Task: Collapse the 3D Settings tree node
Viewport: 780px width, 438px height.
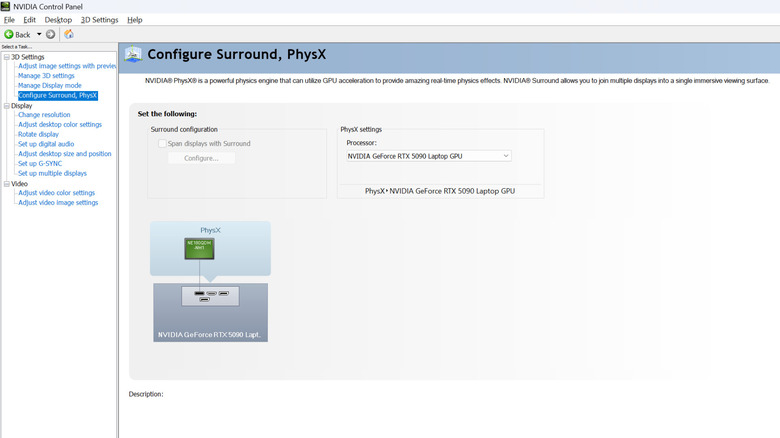Action: pos(6,57)
